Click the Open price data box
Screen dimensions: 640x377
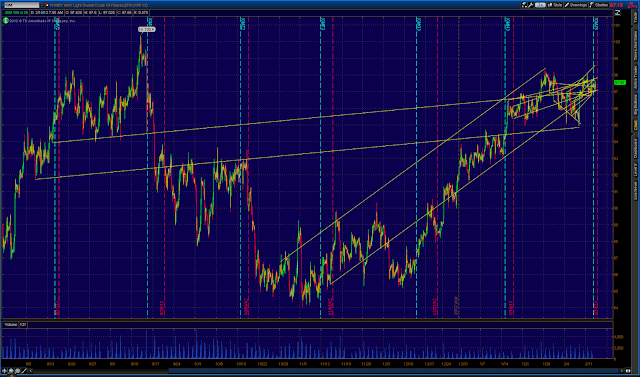pos(74,13)
